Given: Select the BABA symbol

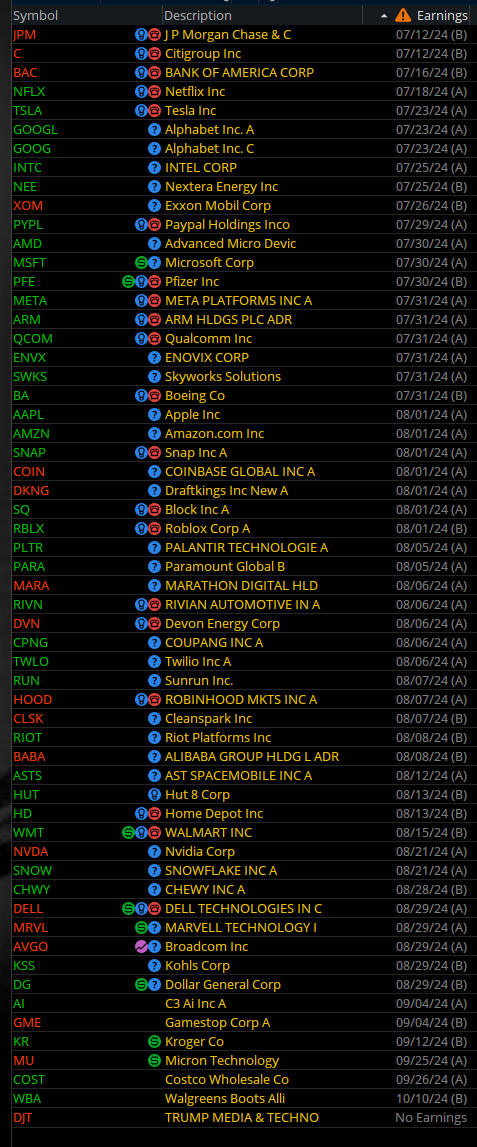Looking at the screenshot, I should point(29,757).
